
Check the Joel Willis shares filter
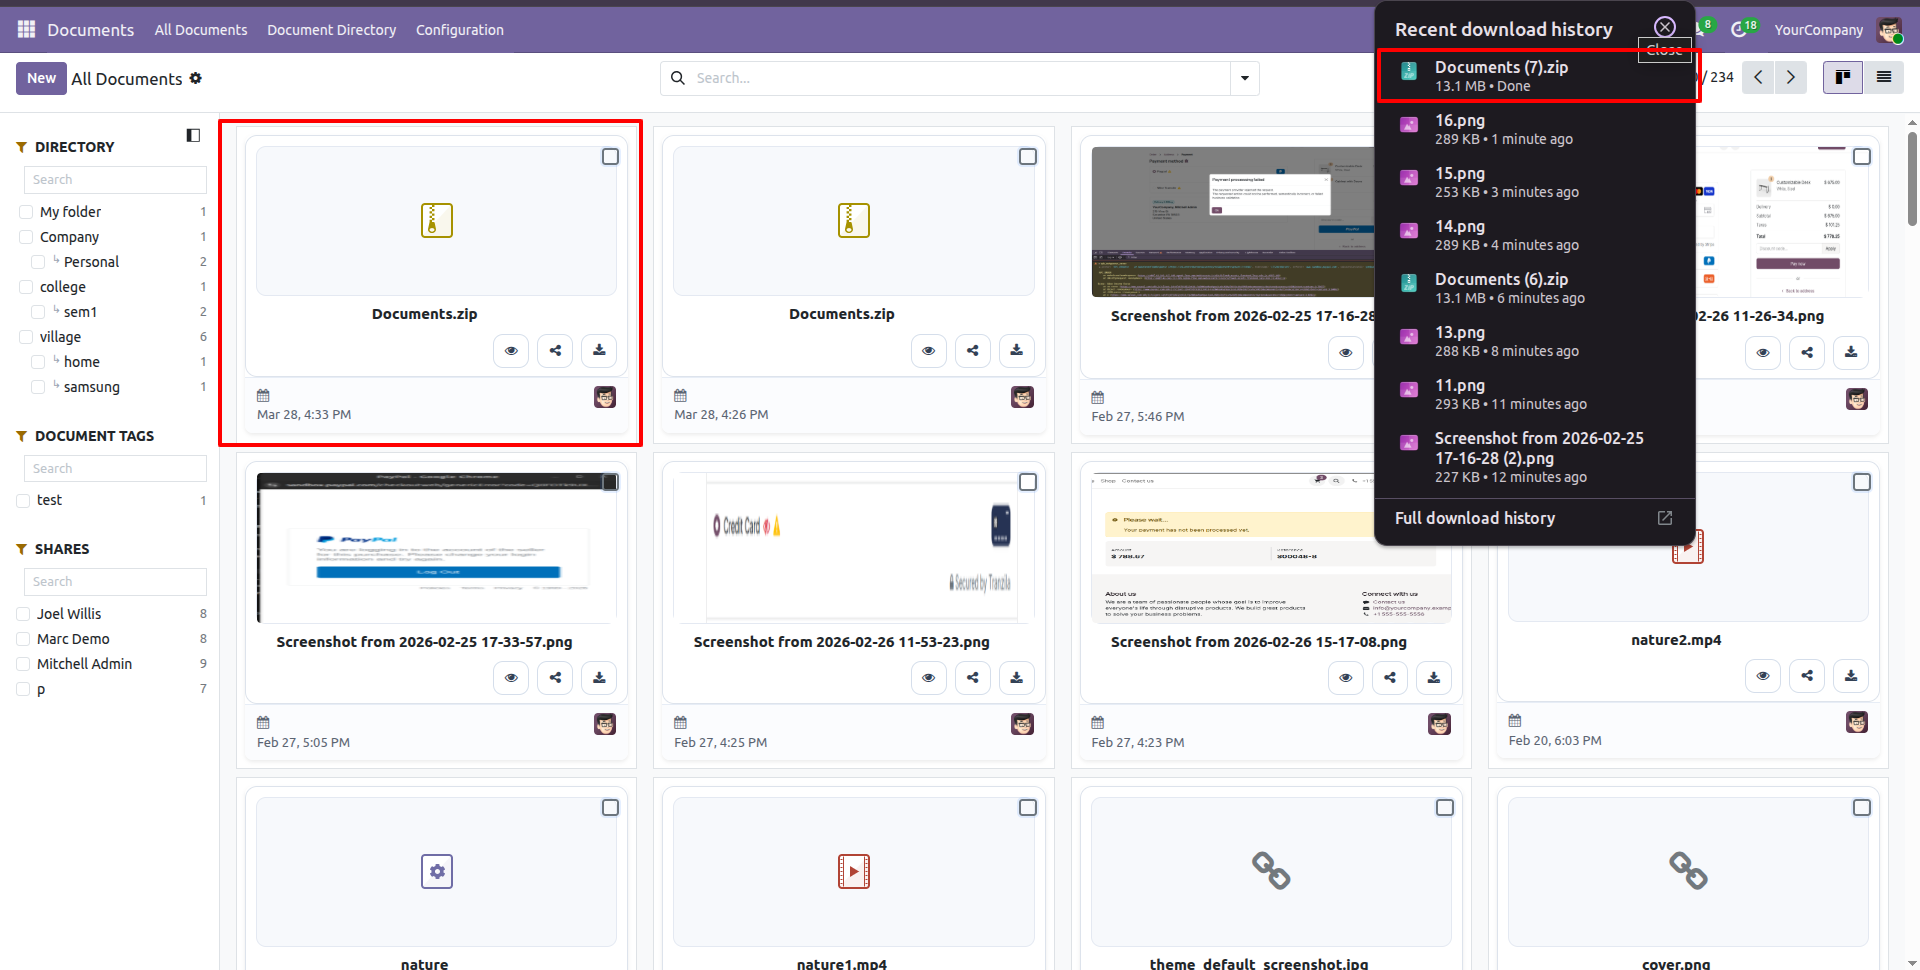[24, 614]
